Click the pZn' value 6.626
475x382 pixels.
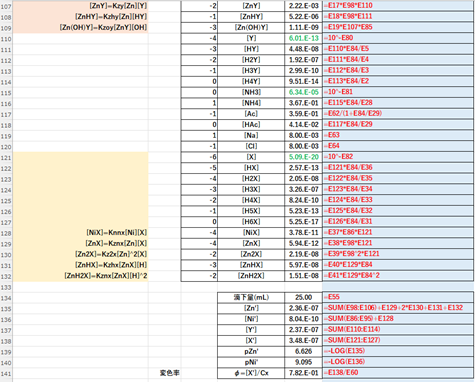click(x=303, y=351)
